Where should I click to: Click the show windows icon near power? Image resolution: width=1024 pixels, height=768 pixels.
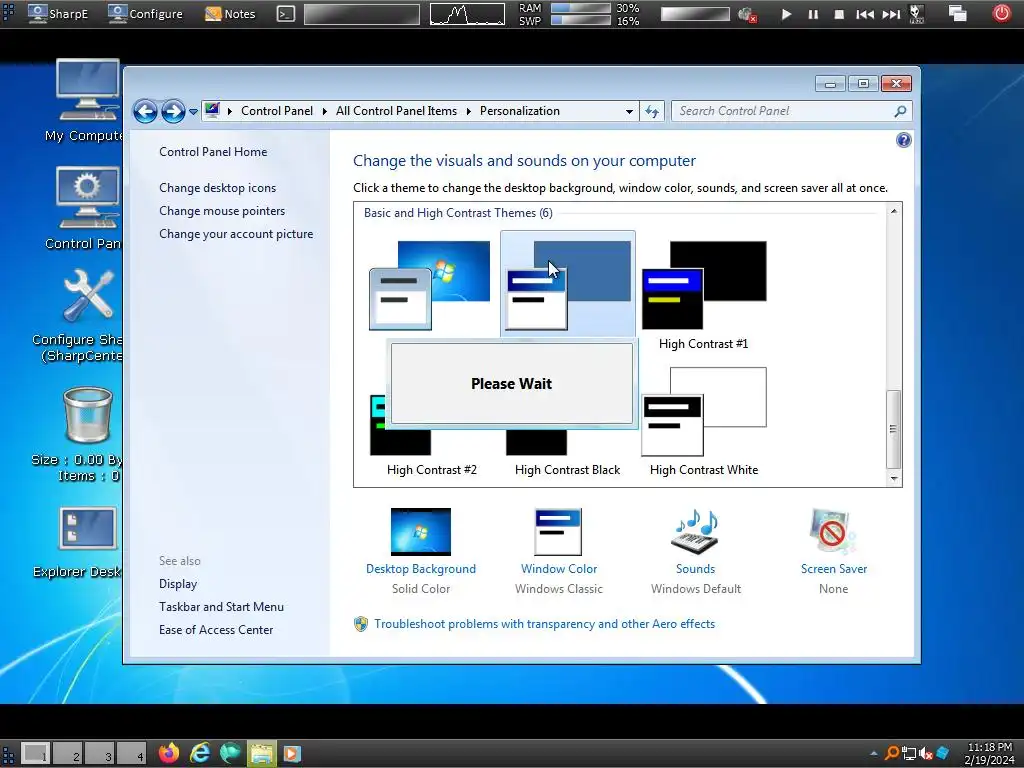coord(957,13)
